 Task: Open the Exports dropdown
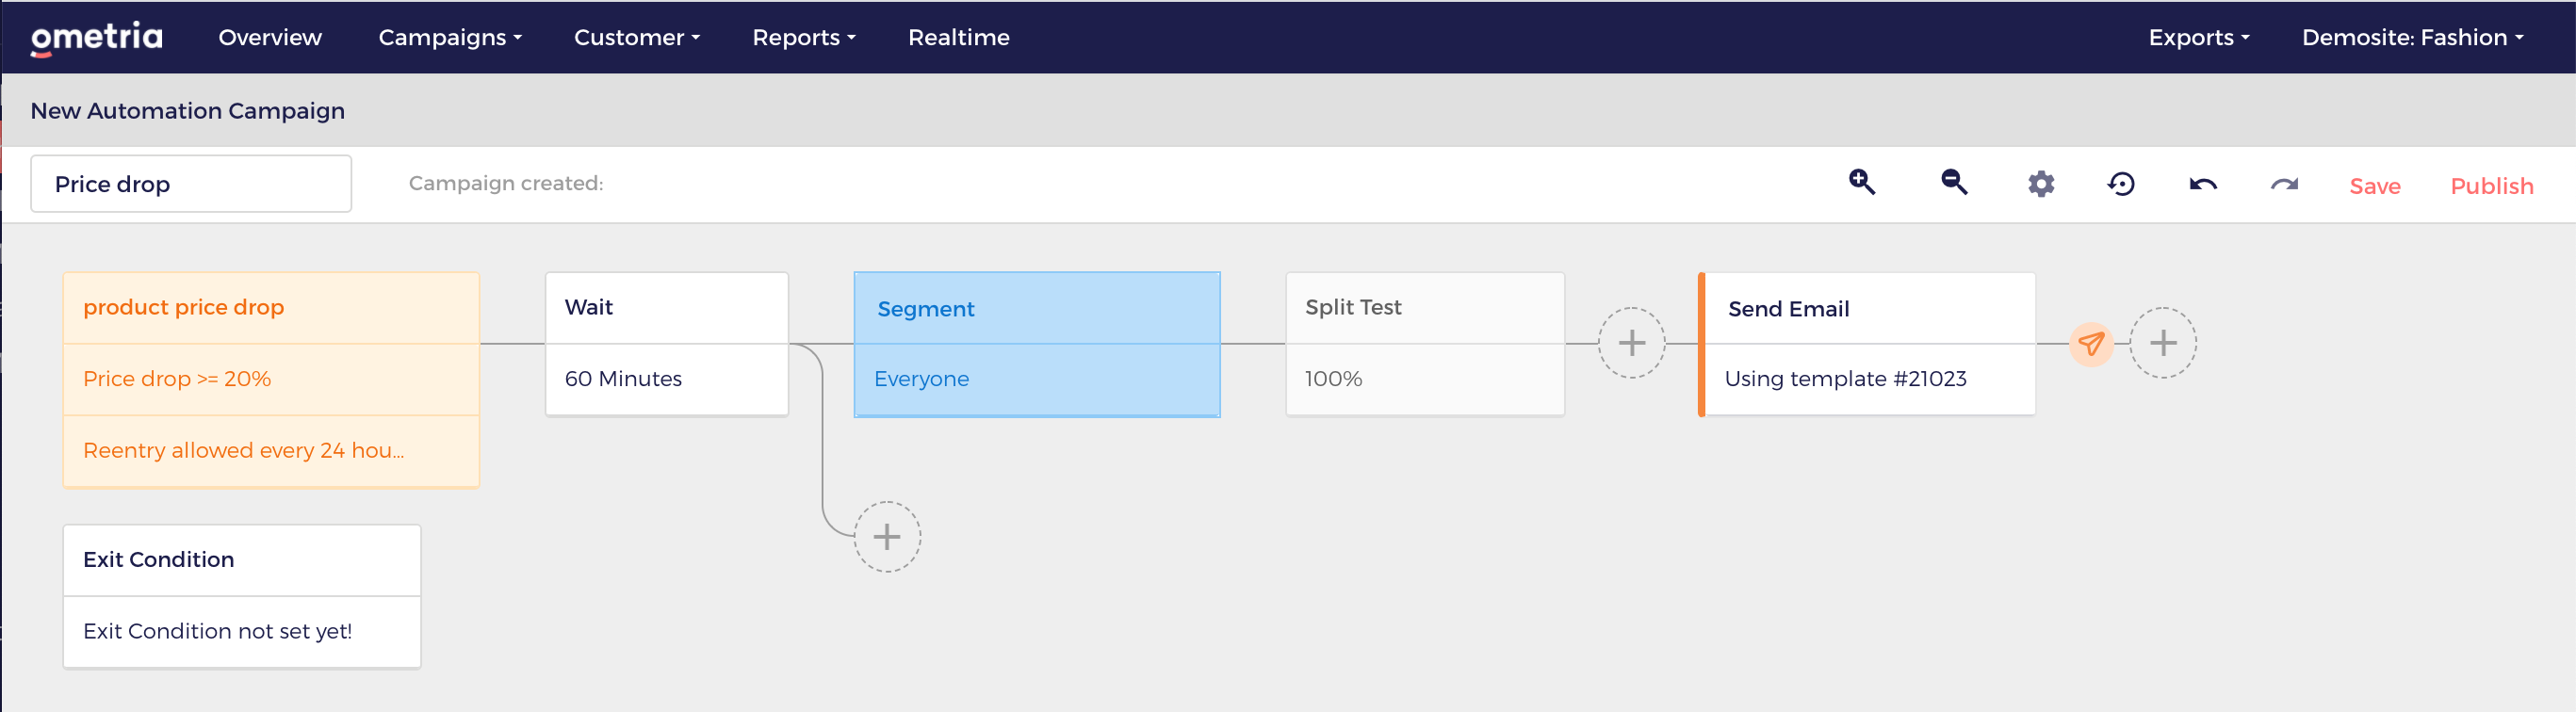(2198, 38)
